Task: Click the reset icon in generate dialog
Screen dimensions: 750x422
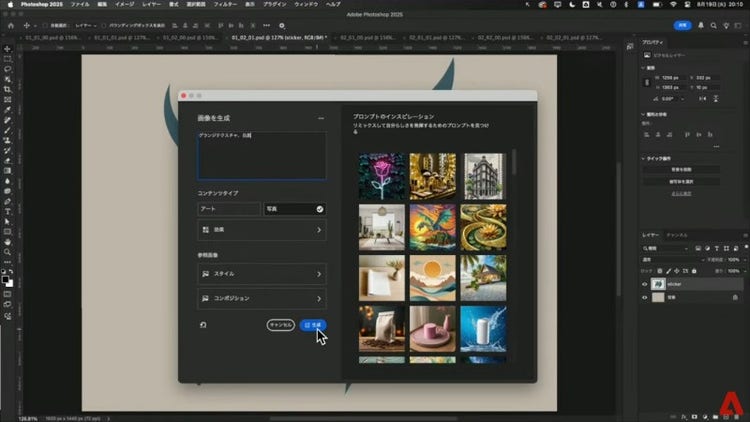Action: 203,325
